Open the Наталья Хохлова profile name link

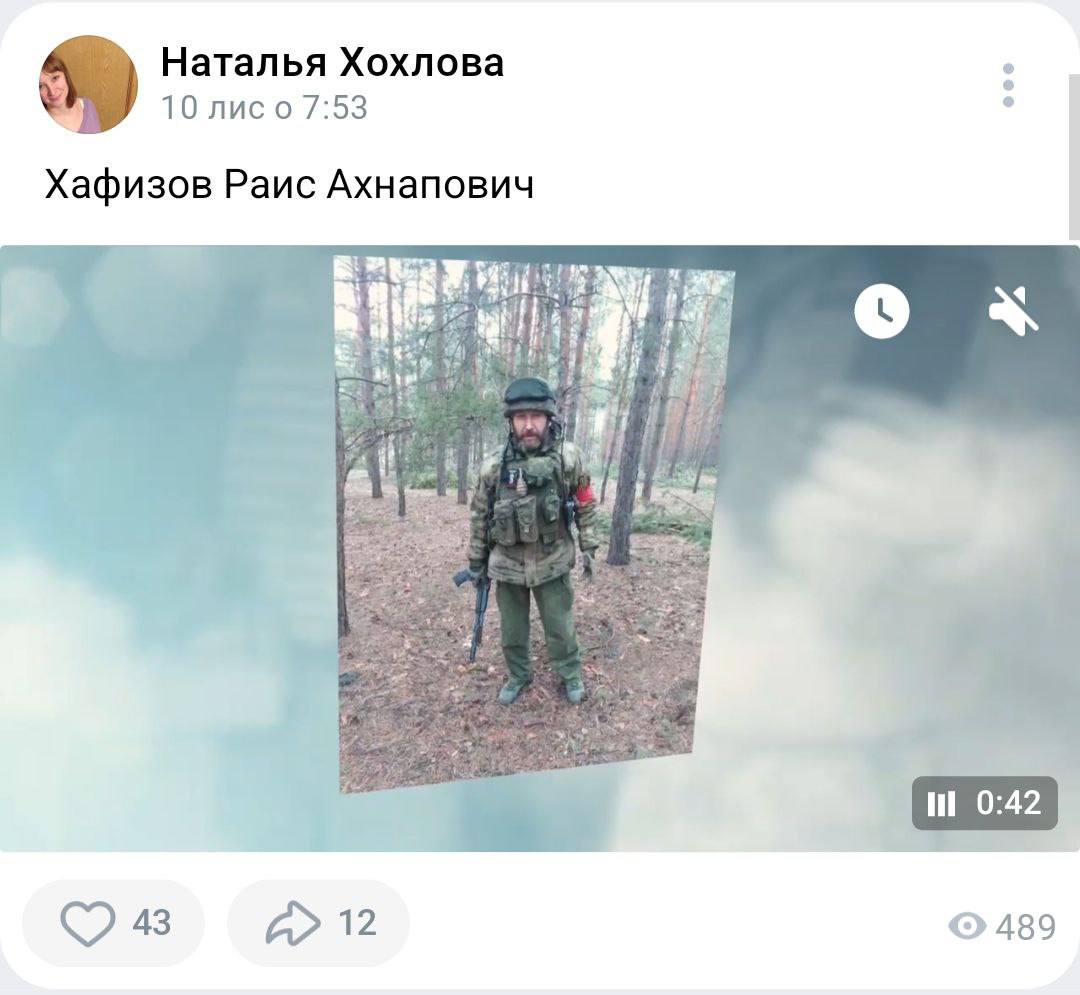(x=332, y=63)
